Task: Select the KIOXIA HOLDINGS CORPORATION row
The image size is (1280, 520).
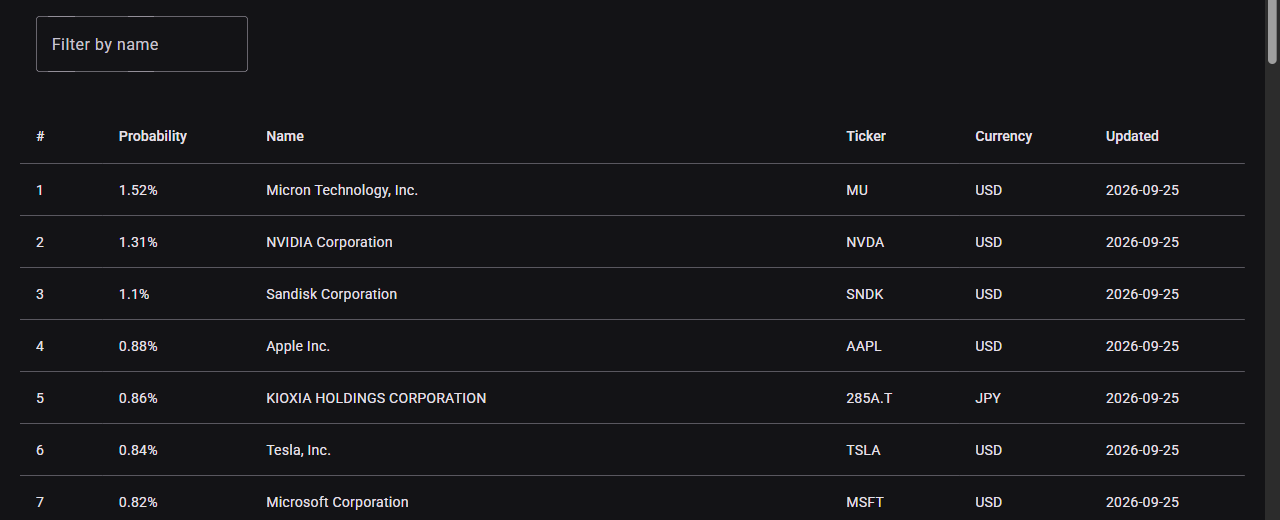Action: click(632, 398)
